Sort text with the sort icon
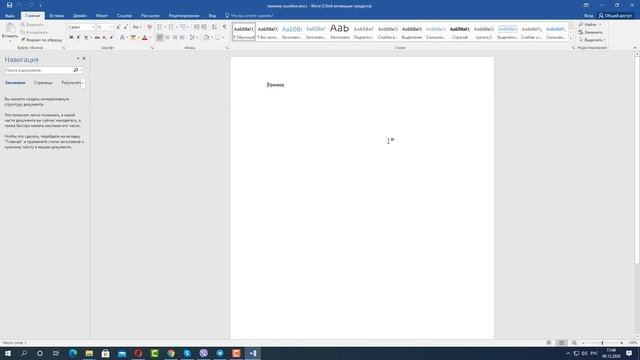The width and height of the screenshot is (640, 360). tap(214, 27)
